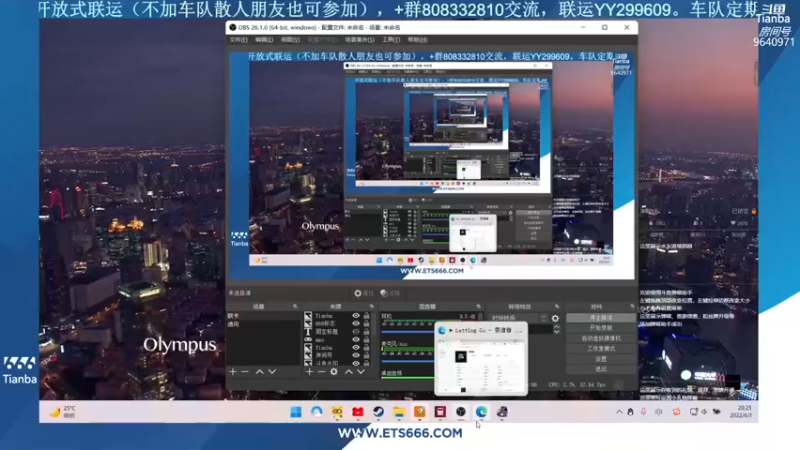Toggle lock on 666标志 source

coord(366,323)
